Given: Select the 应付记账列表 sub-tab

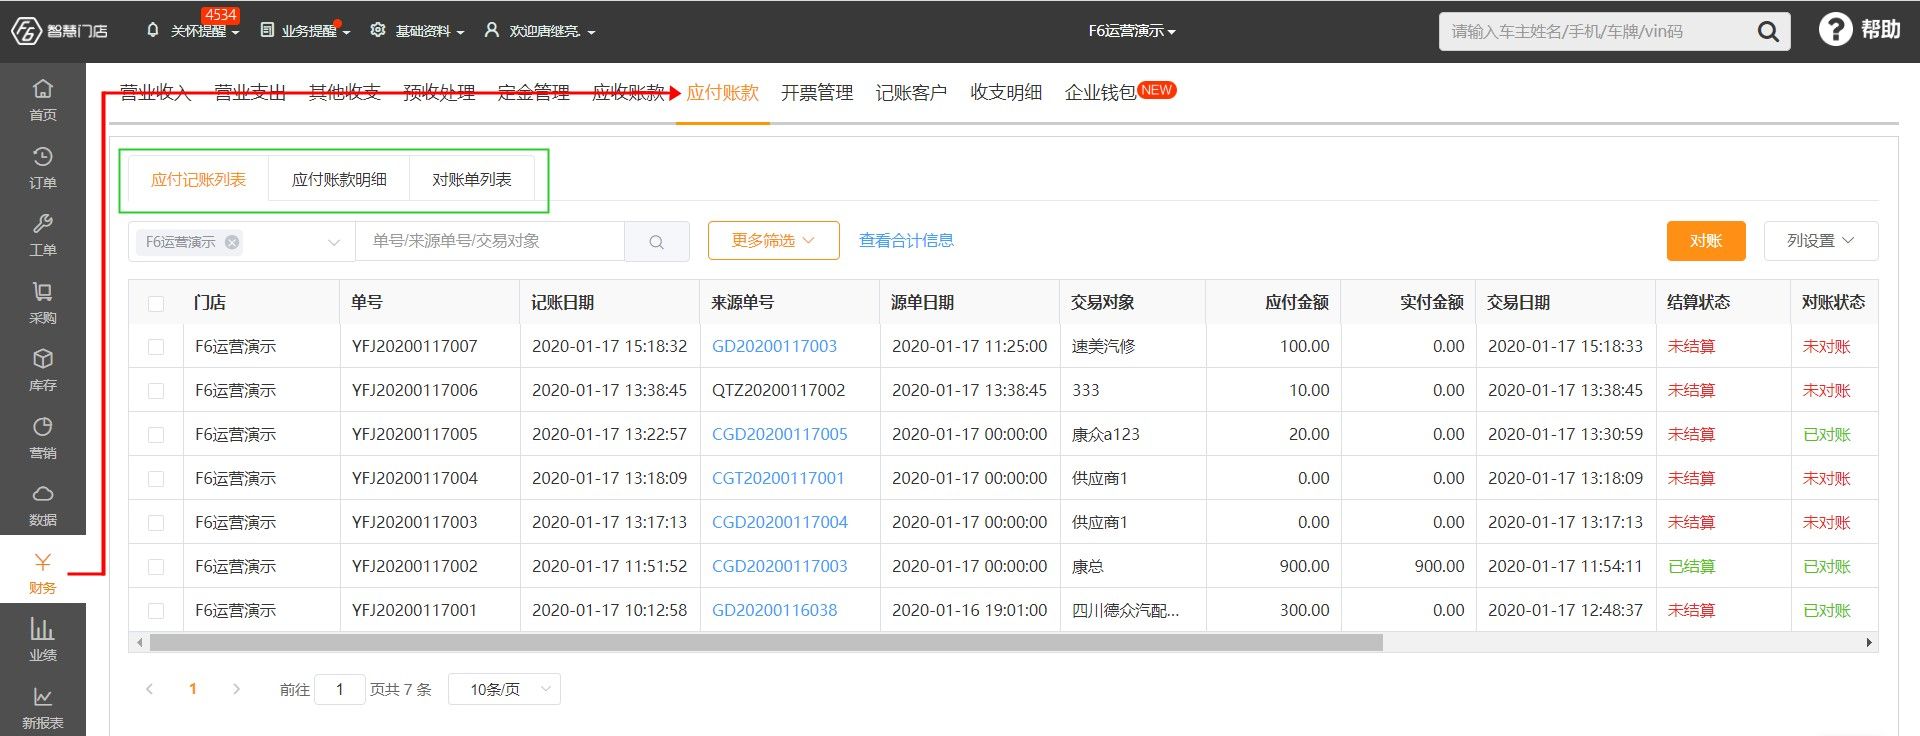Looking at the screenshot, I should (x=198, y=180).
